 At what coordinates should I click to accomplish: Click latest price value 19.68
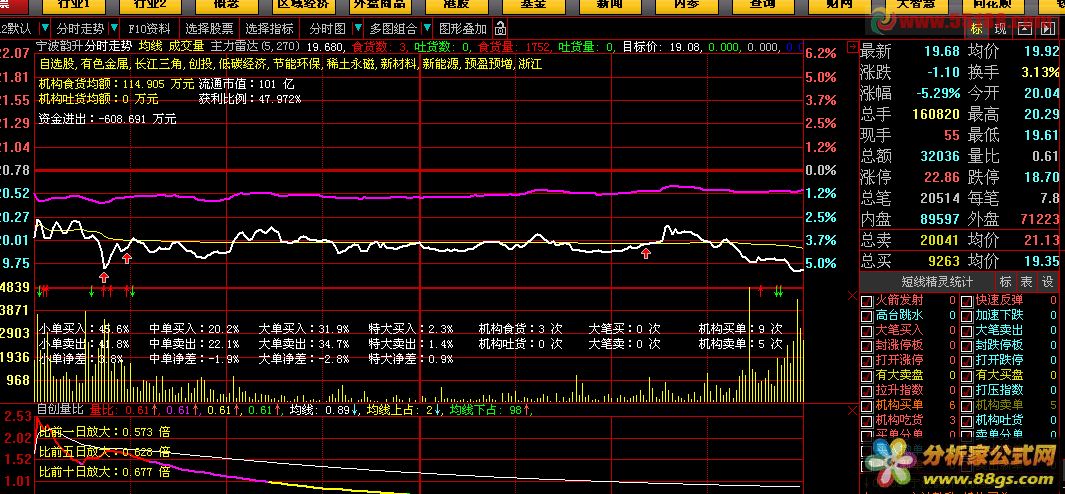[941, 52]
